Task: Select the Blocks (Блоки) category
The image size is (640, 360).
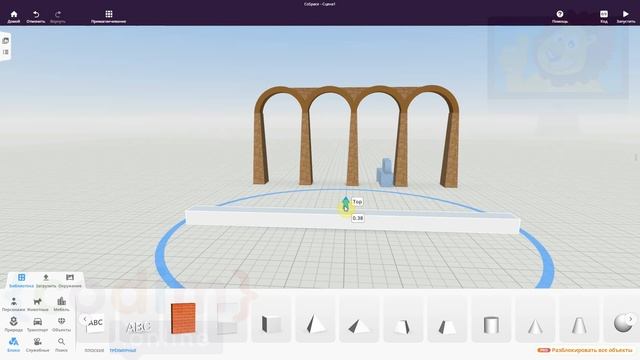Action: pos(13,345)
